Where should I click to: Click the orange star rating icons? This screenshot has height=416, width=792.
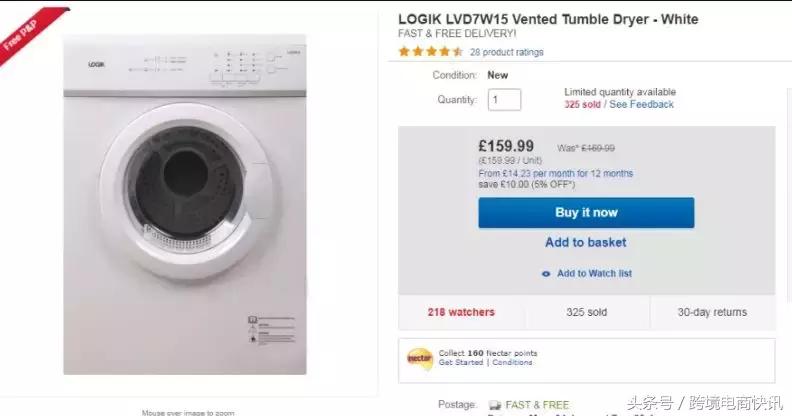[x=430, y=52]
